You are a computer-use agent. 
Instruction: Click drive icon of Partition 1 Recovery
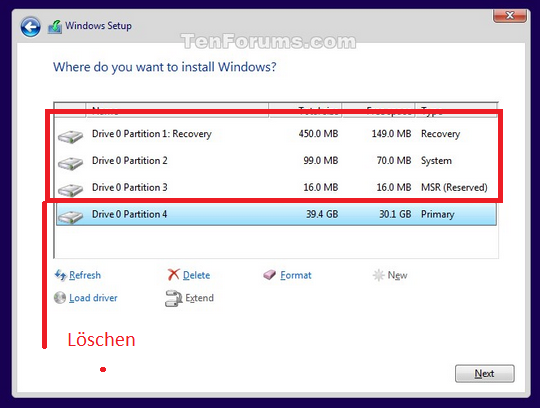coord(71,136)
